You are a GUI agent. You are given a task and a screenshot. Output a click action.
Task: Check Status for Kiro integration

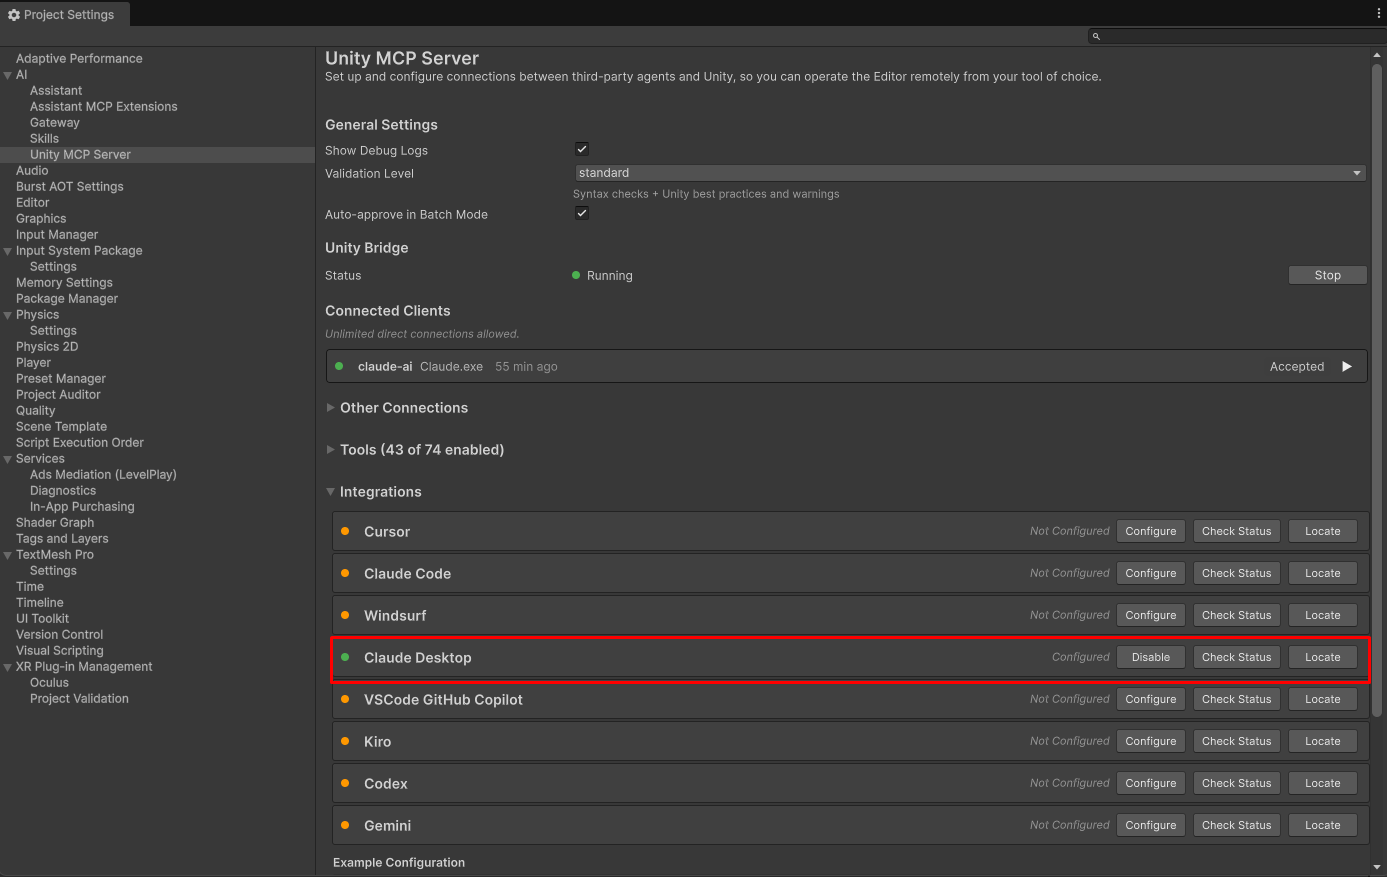point(1237,741)
